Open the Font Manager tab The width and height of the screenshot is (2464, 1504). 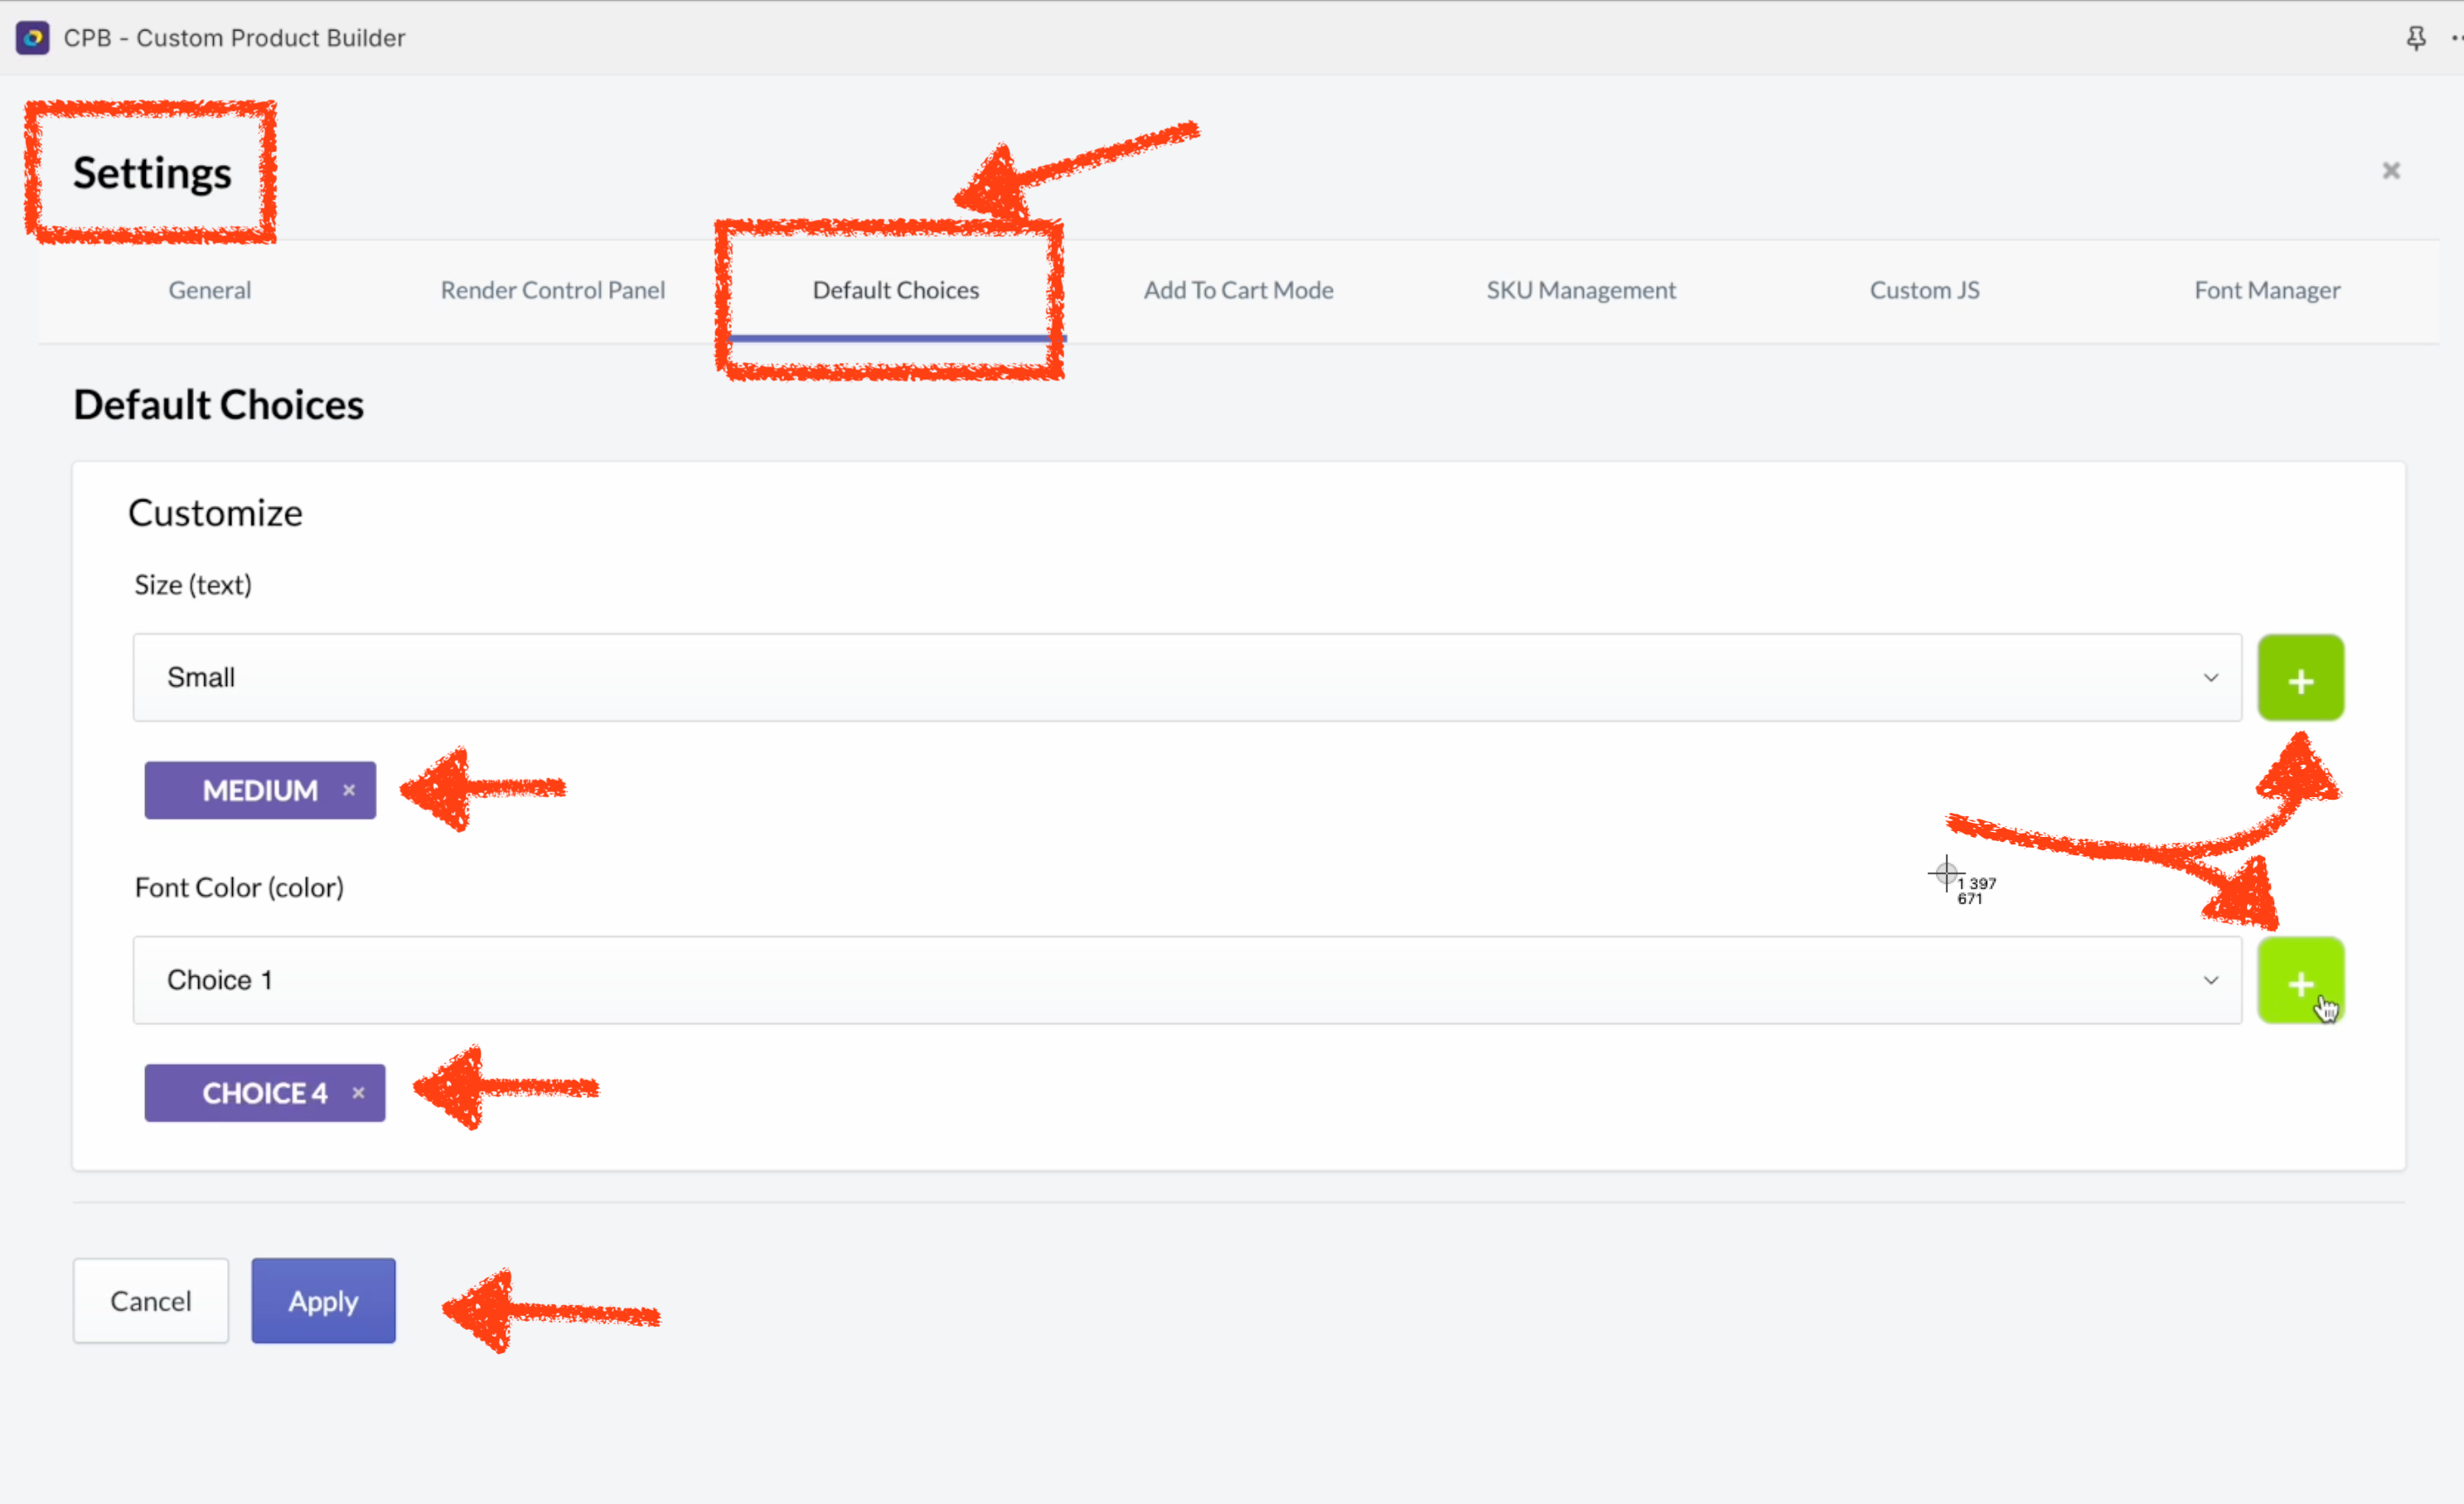pos(2267,290)
